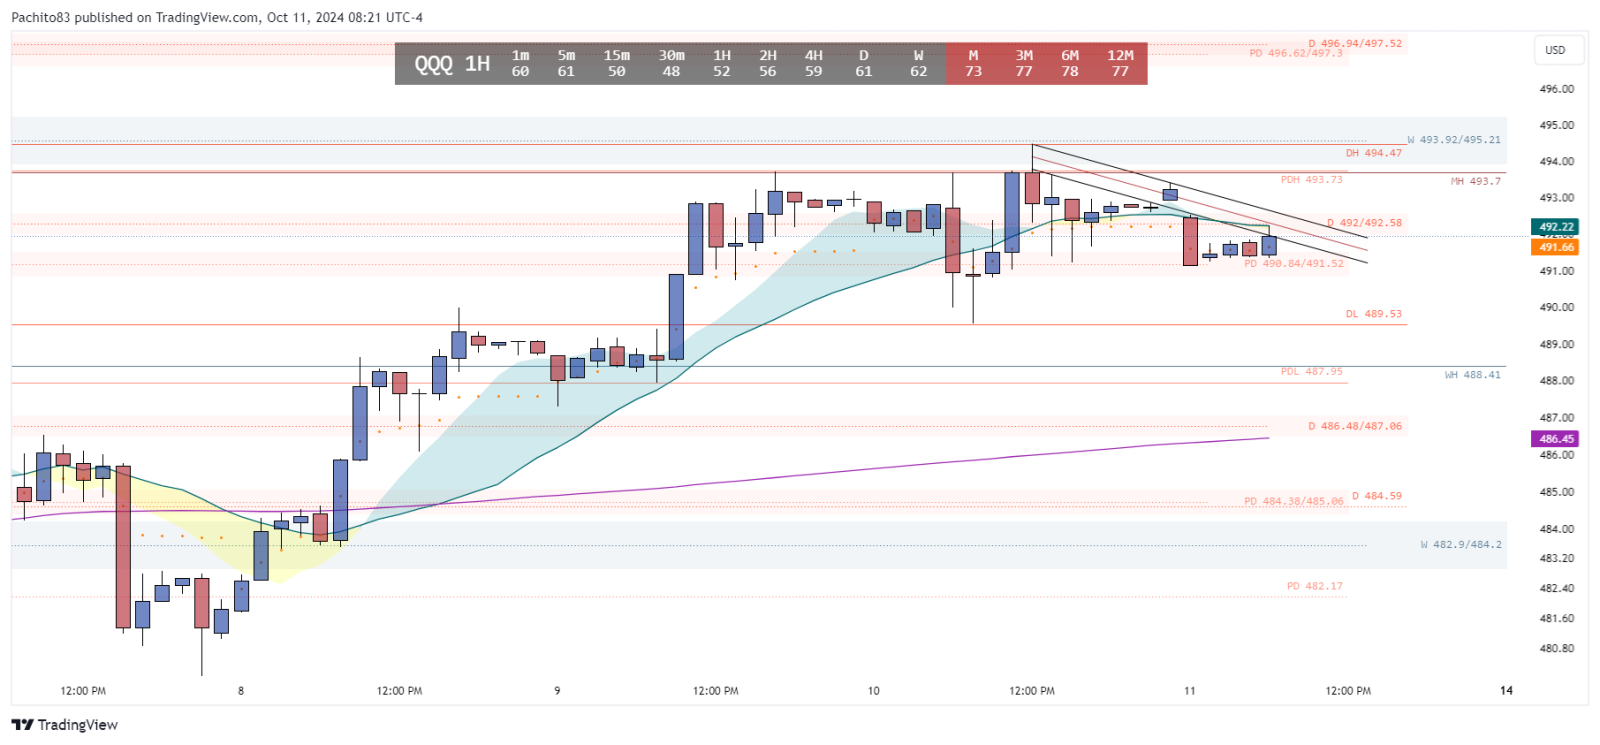Viewport: 1600px width, 745px height.
Task: Select the 15m 50 timeframe cell
Action: (617, 64)
